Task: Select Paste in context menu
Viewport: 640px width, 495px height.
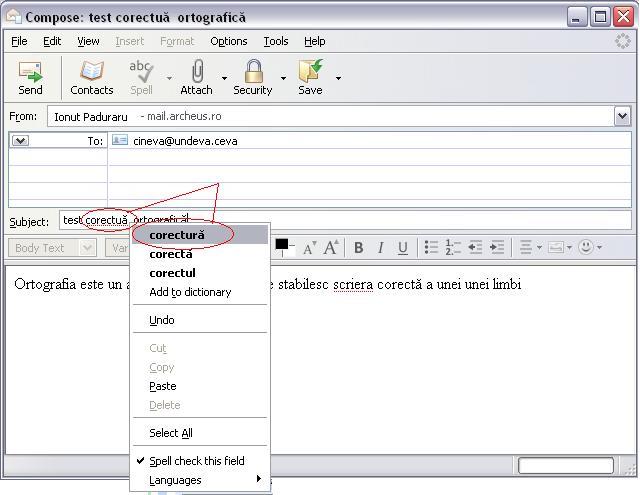Action: pyautogui.click(x=200, y=386)
